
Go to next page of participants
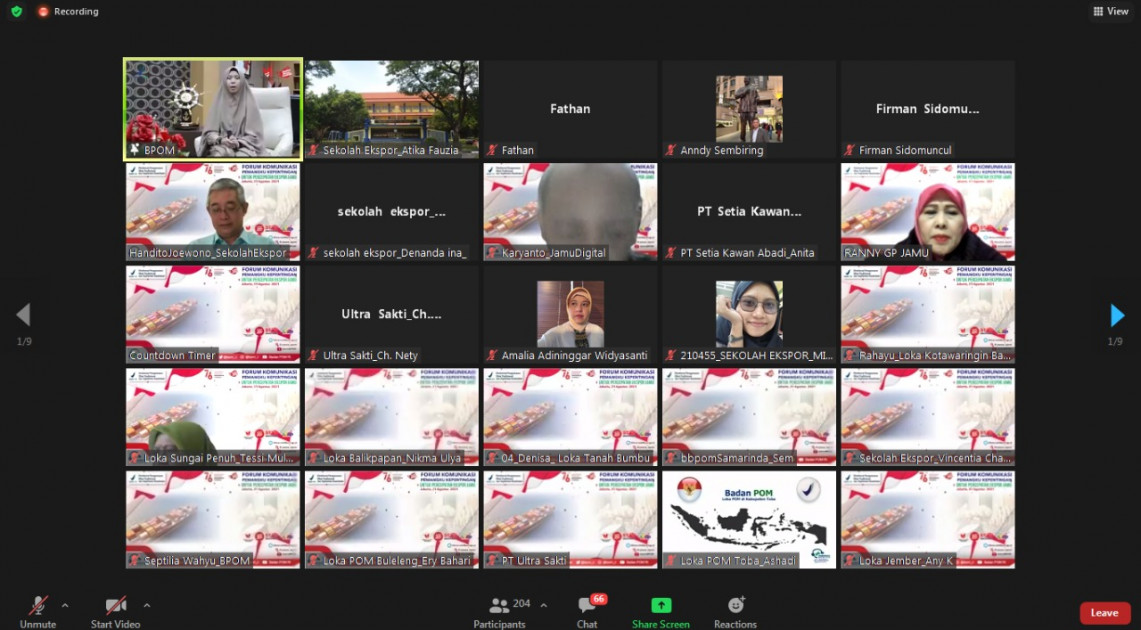(x=1117, y=316)
